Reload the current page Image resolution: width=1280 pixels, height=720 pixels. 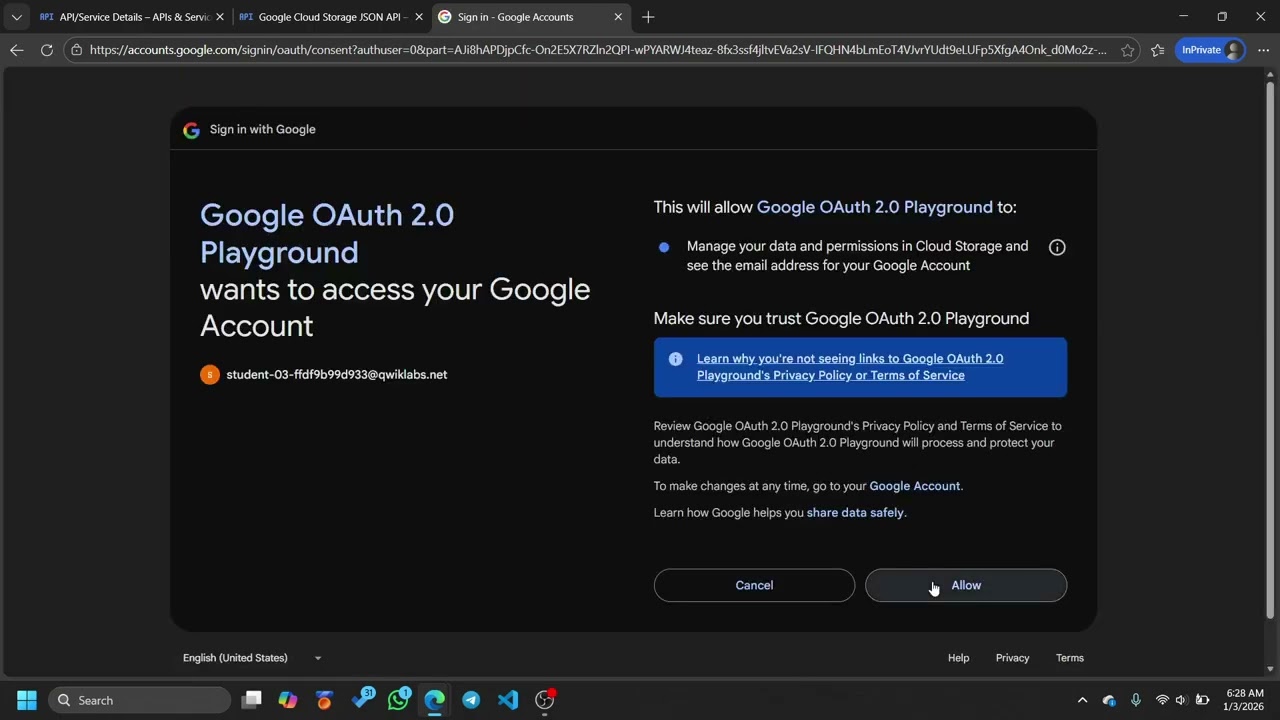click(47, 50)
